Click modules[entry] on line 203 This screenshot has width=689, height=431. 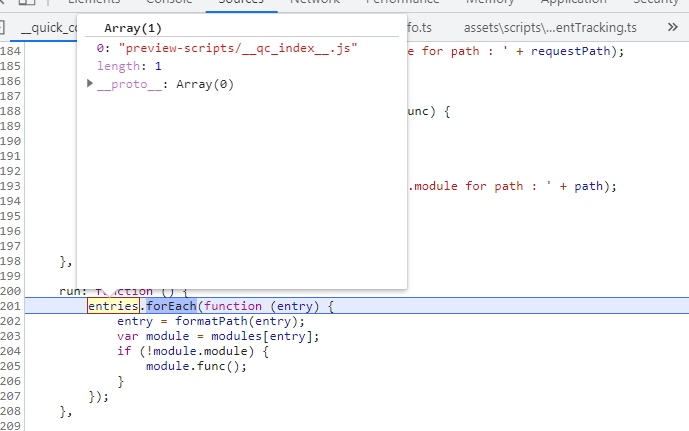tap(261, 336)
